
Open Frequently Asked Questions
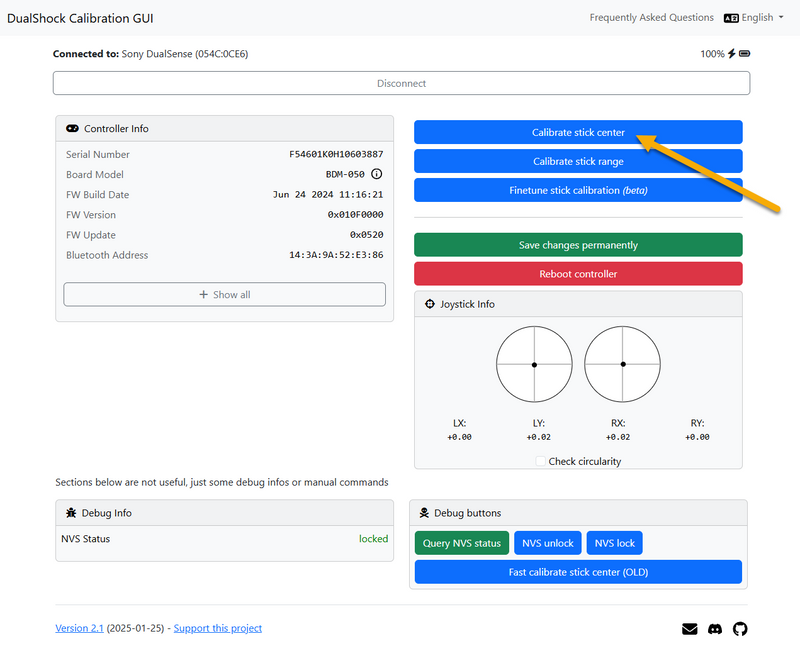coord(651,18)
